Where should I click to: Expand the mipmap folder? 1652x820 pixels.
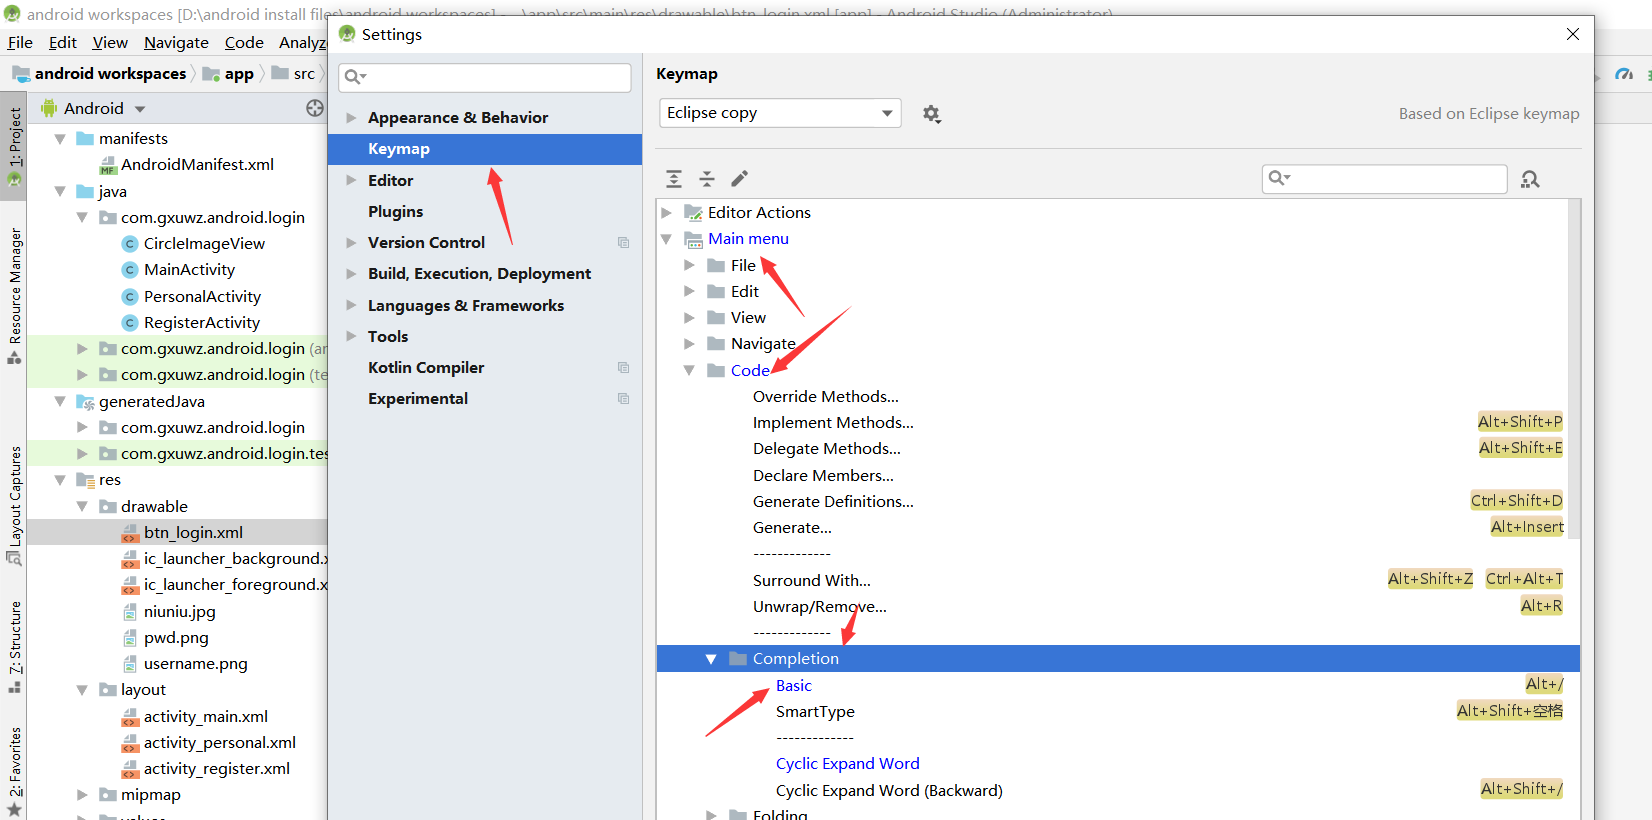[82, 795]
